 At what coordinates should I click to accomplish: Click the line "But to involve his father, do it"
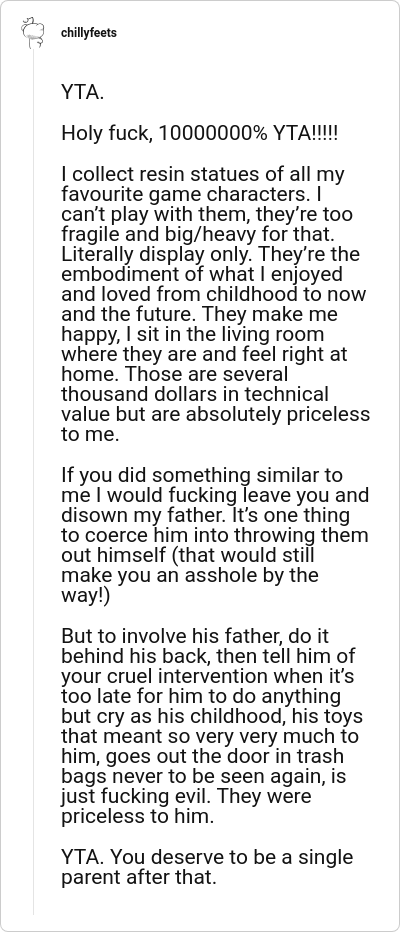195,636
